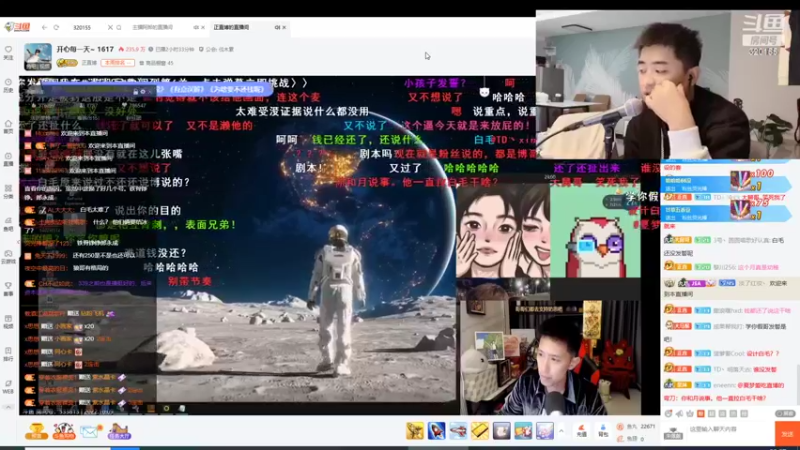Open the trophy Events sidebar item

(8, 289)
